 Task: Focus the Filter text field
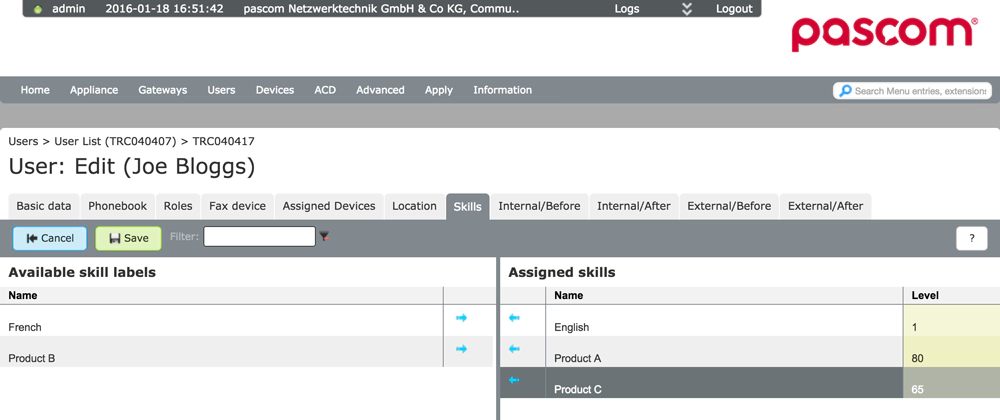coord(259,237)
